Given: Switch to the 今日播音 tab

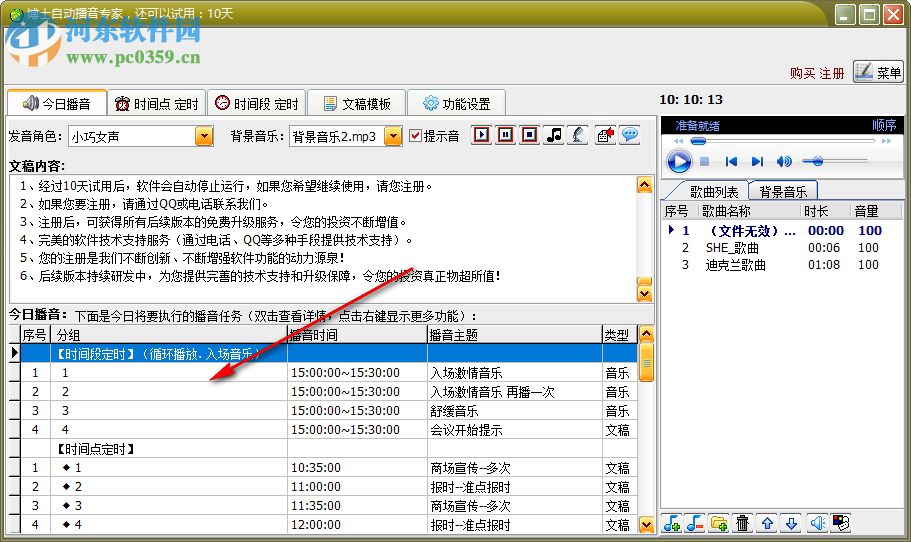Looking at the screenshot, I should (57, 103).
